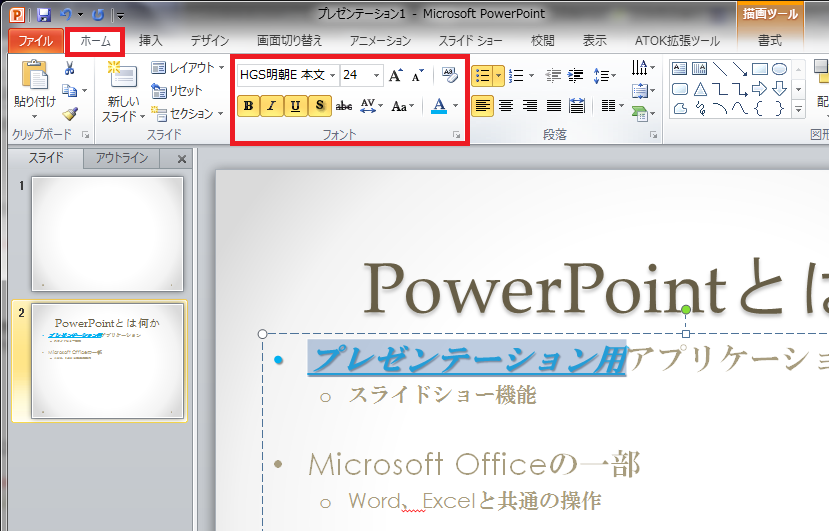The width and height of the screenshot is (829, 531).
Task: Switch to the デザイン tab
Action: (209, 41)
